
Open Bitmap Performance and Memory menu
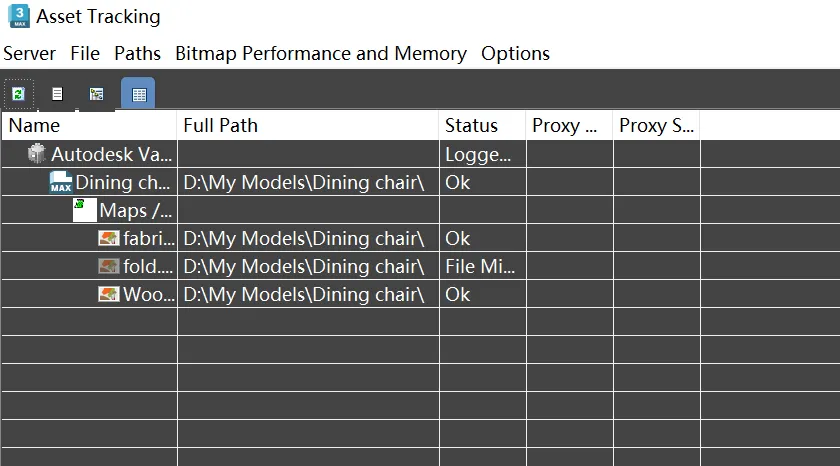click(321, 54)
